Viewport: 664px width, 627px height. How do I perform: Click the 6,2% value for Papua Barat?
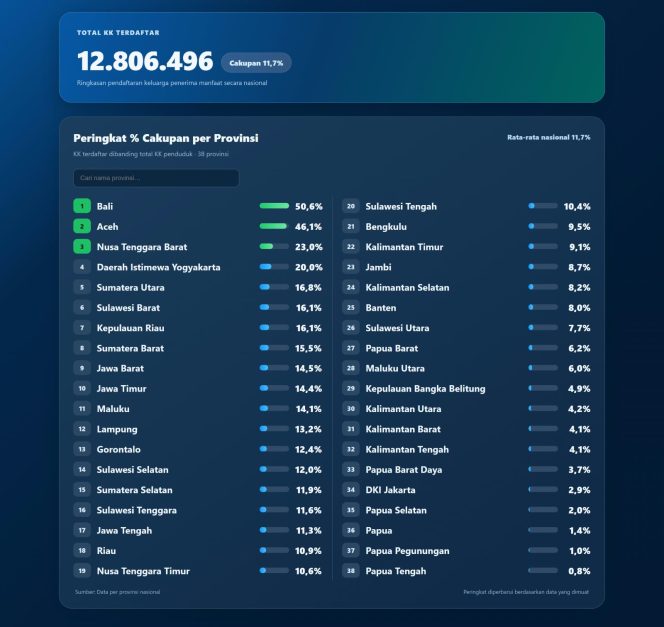pyautogui.click(x=579, y=348)
